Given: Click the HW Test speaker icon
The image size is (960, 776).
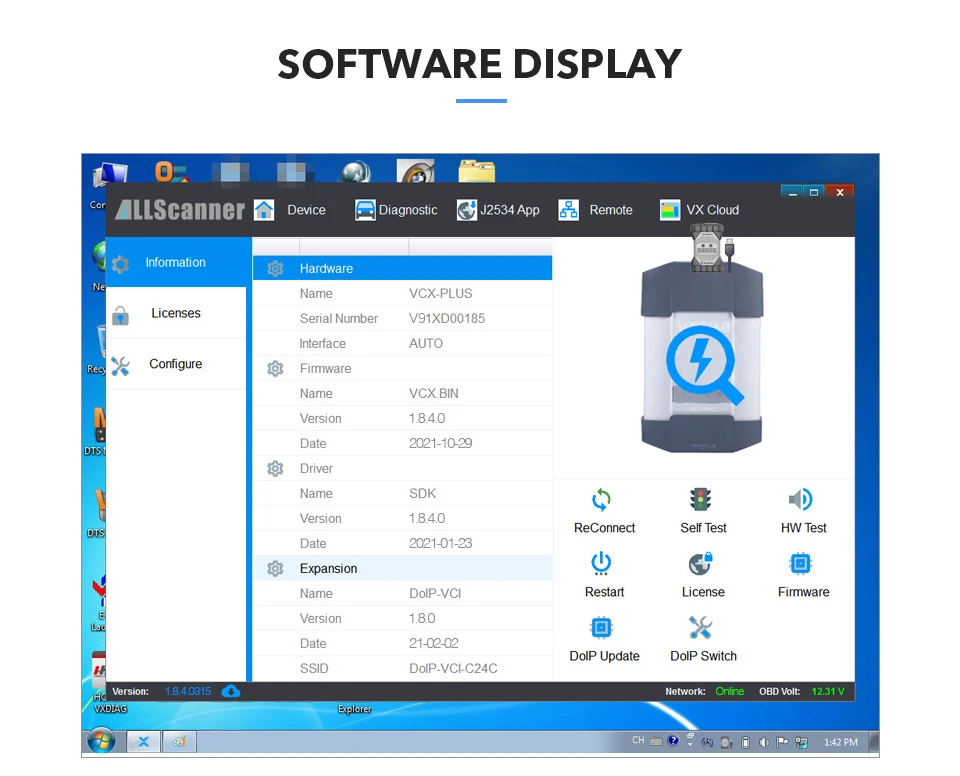Looking at the screenshot, I should 800,500.
